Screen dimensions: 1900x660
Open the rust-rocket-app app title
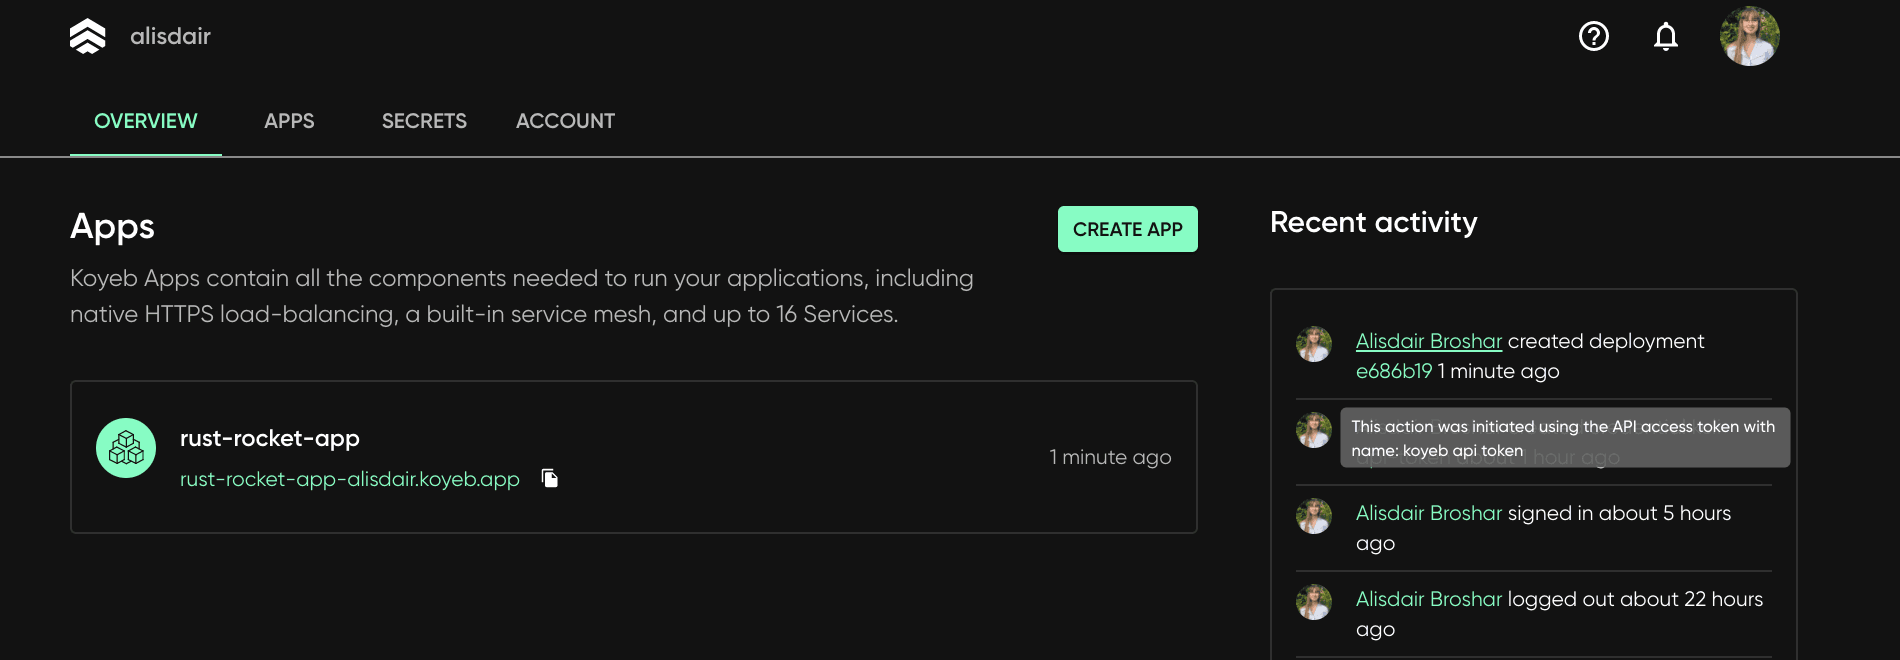pos(270,438)
